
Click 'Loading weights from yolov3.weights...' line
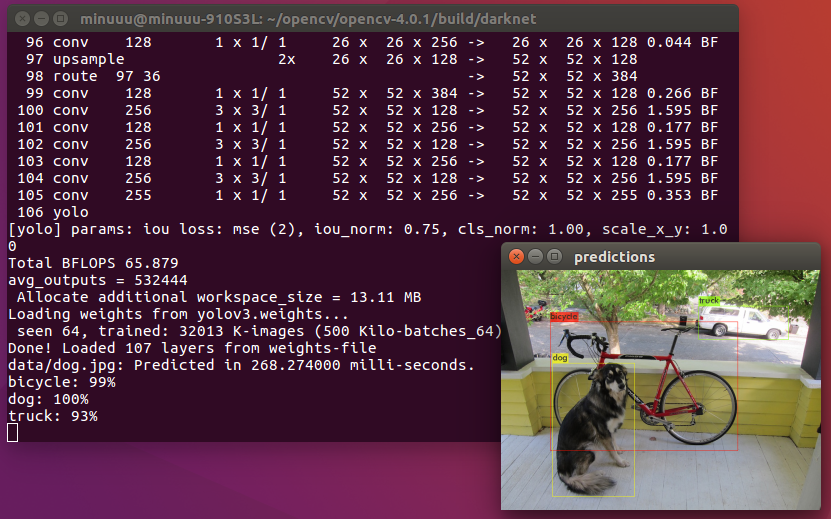[x=178, y=314]
